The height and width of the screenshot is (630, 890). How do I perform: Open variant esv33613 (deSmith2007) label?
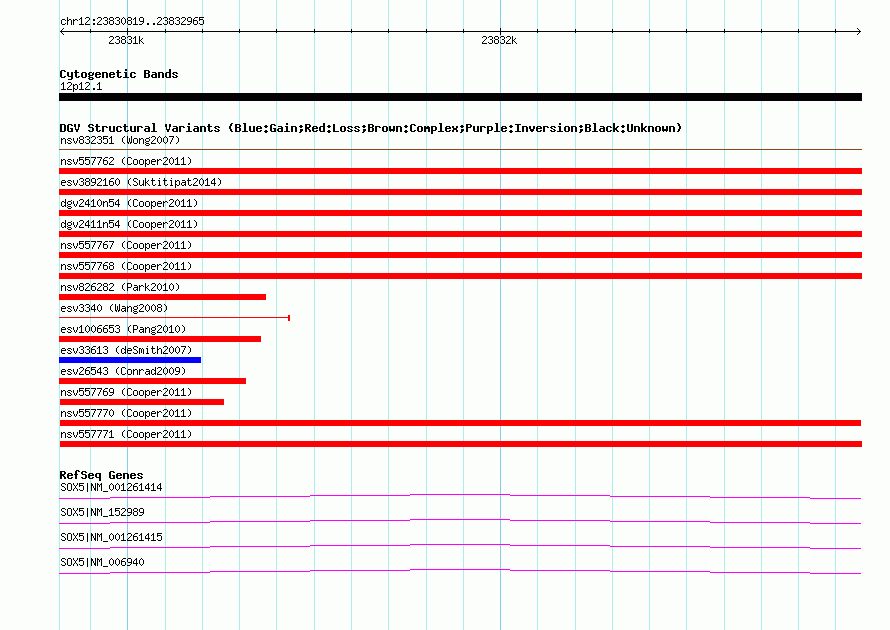click(126, 350)
